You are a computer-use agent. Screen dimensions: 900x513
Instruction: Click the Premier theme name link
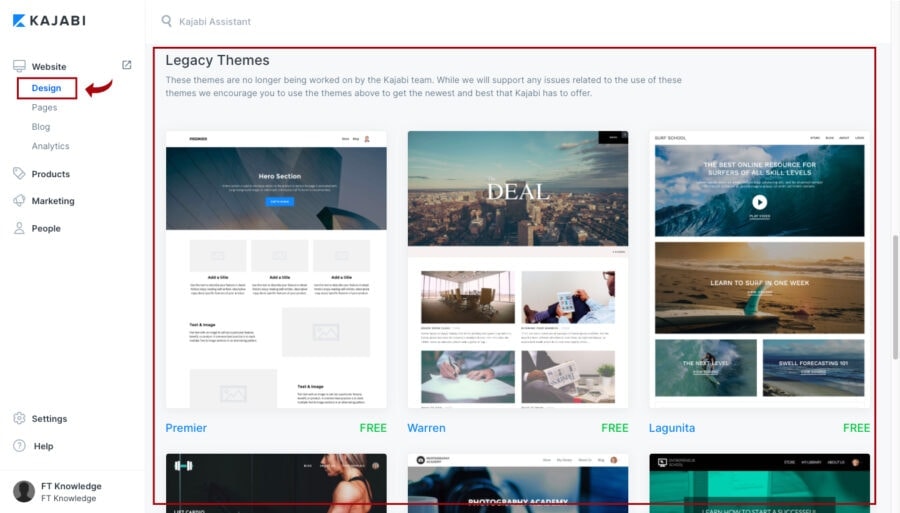pos(186,428)
